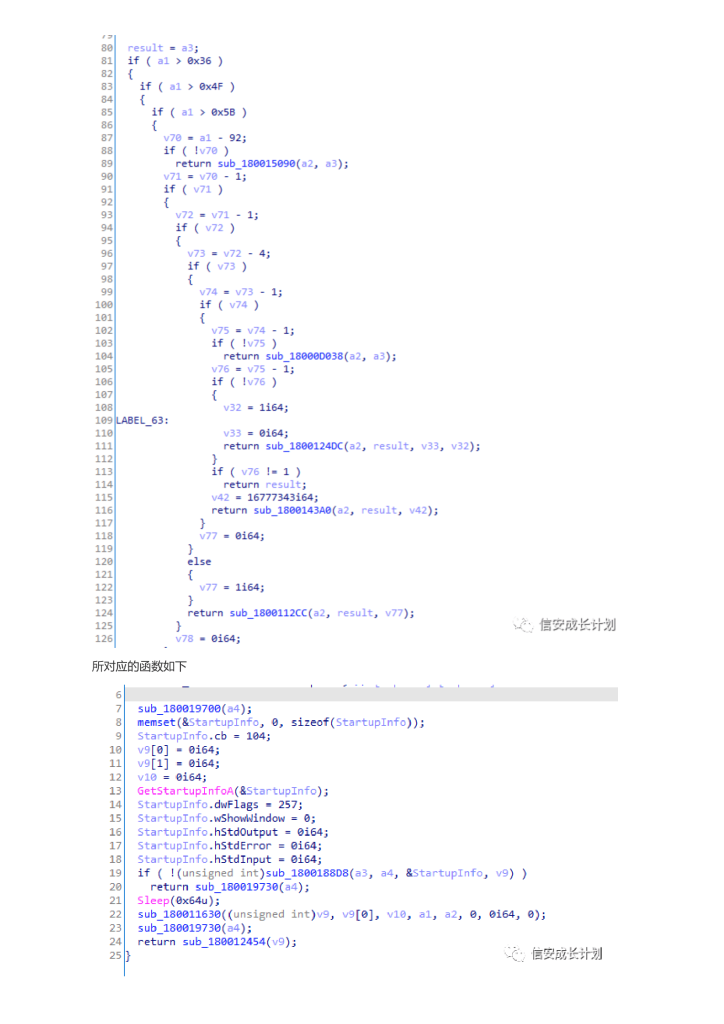This screenshot has width=724, height=1024.
Task: Click the assignment "v33 = 0i64;"
Action: tap(255, 433)
